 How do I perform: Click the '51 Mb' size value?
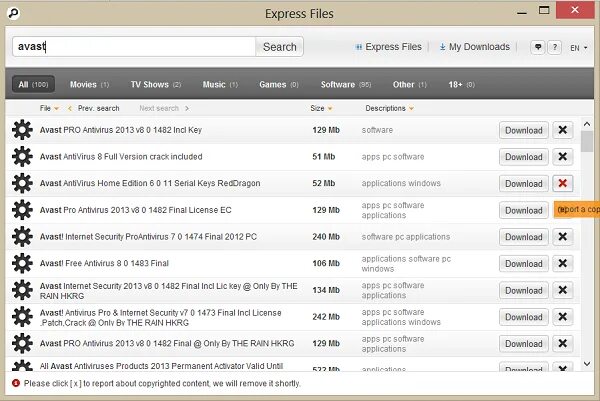[x=323, y=156]
